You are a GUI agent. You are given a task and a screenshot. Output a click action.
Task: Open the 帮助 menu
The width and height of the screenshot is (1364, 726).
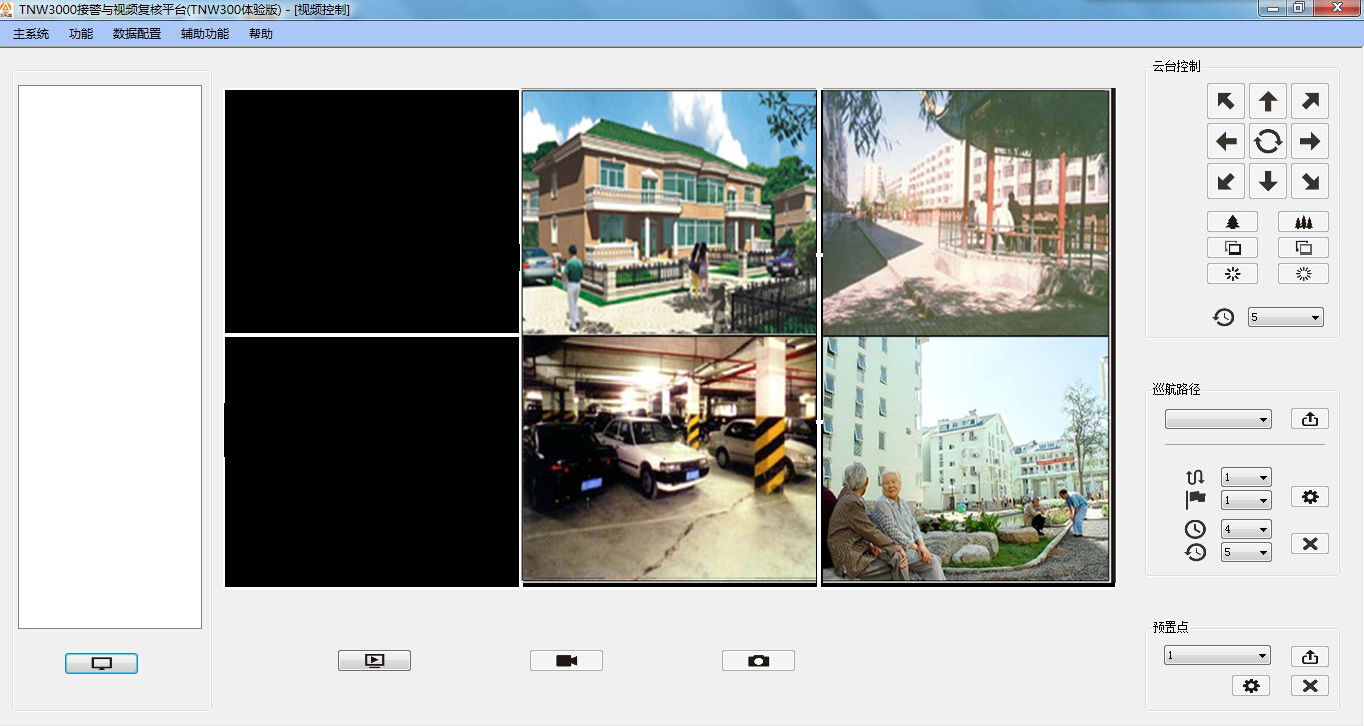[x=261, y=34]
